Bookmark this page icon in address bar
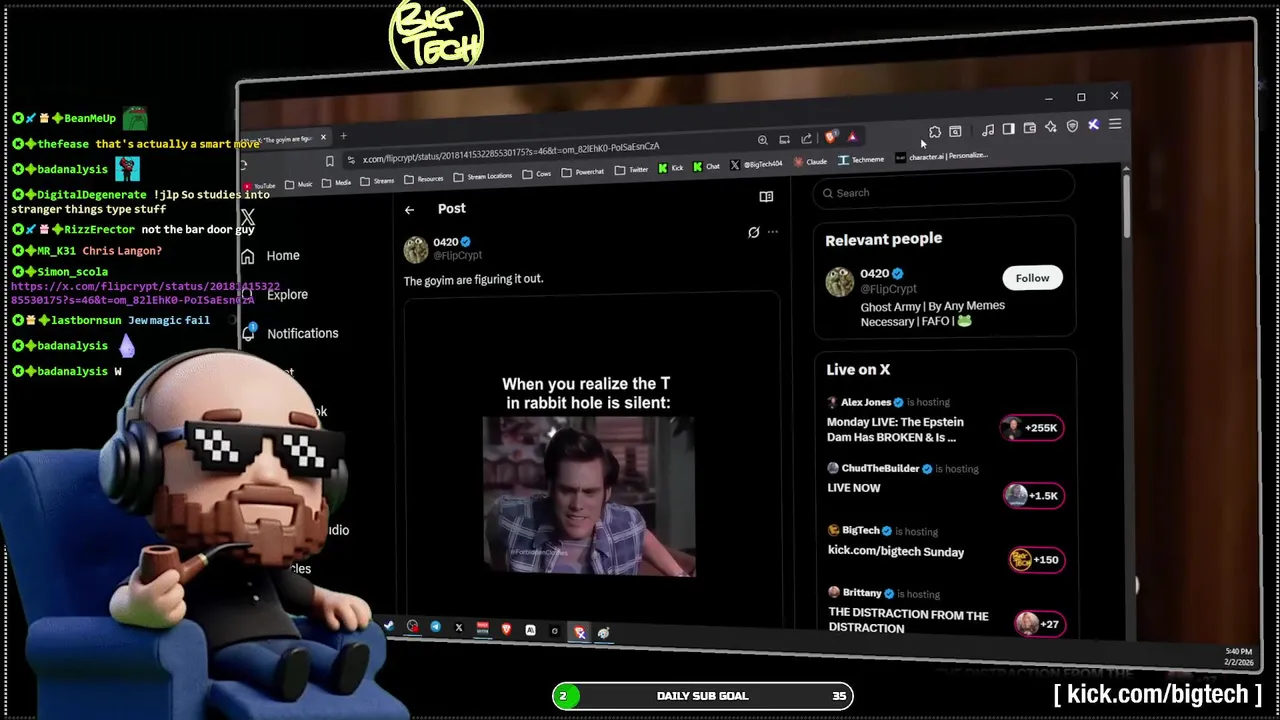The image size is (1280, 720). coord(330,161)
